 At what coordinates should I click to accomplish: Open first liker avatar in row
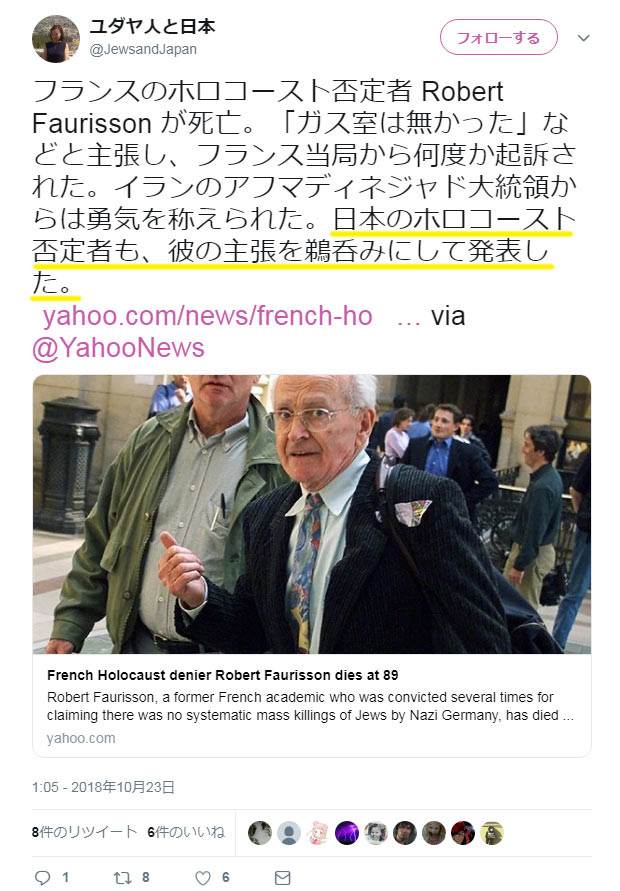pyautogui.click(x=260, y=832)
